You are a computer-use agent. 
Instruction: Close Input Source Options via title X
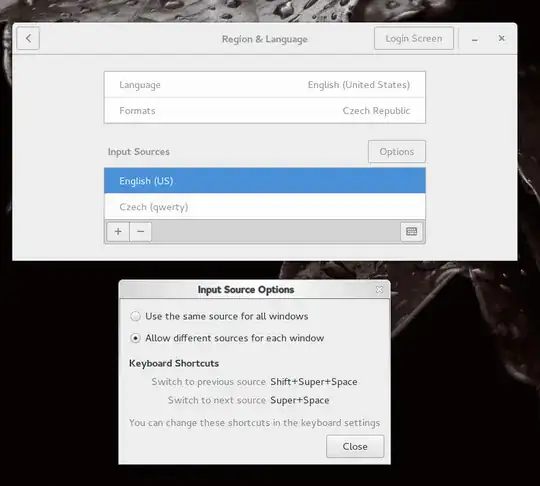point(379,289)
